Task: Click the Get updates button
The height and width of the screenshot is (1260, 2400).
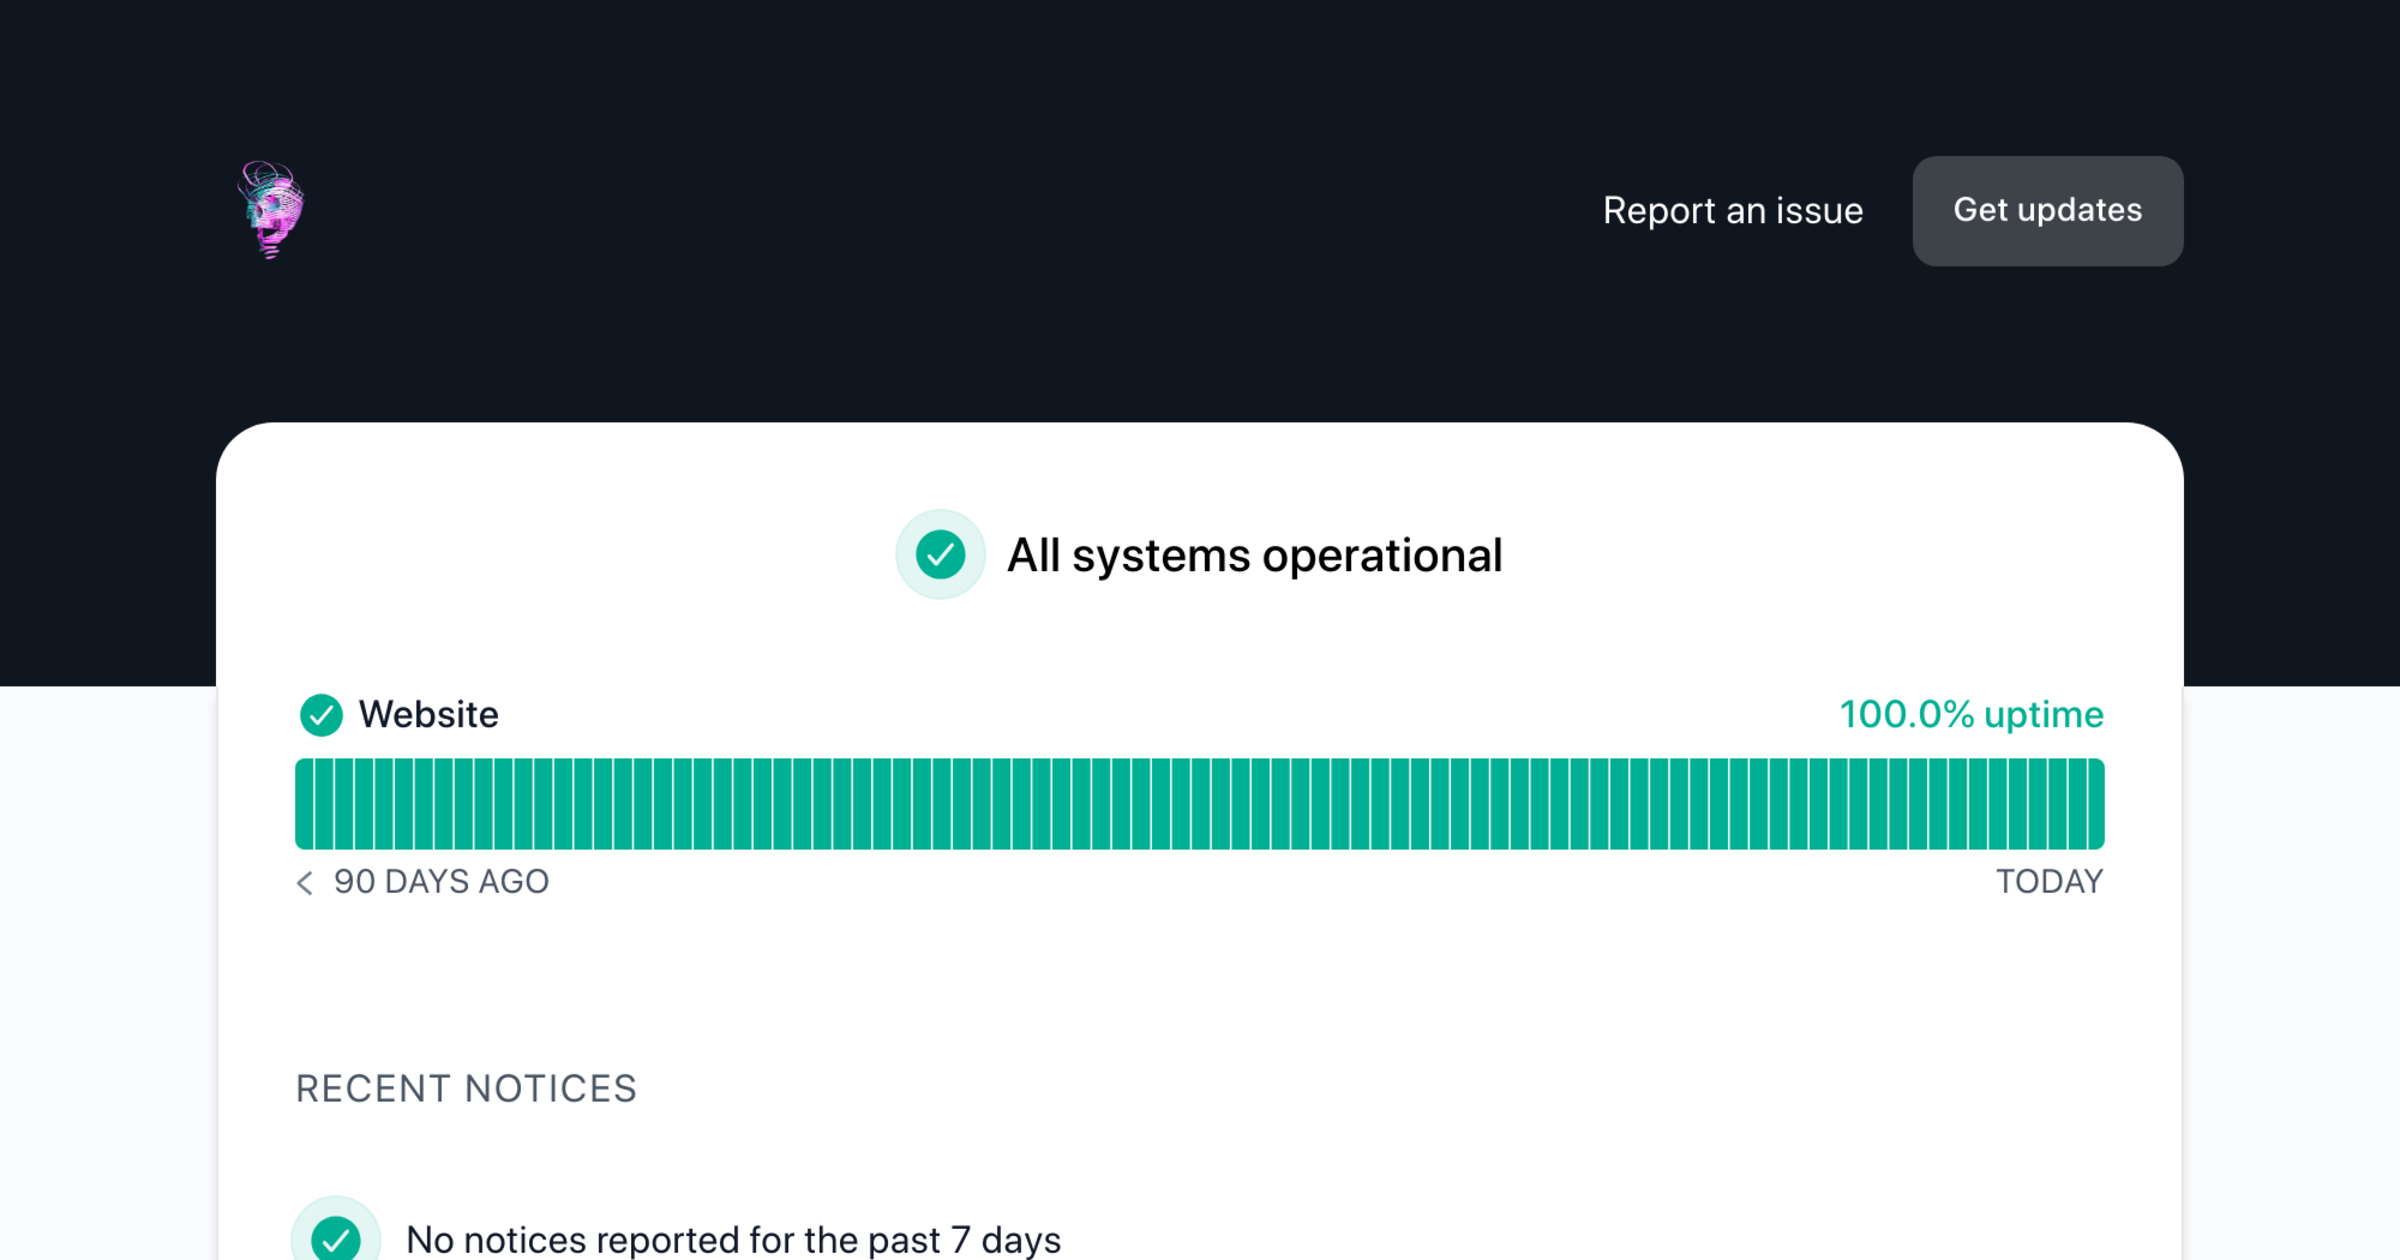Action: coord(2047,211)
